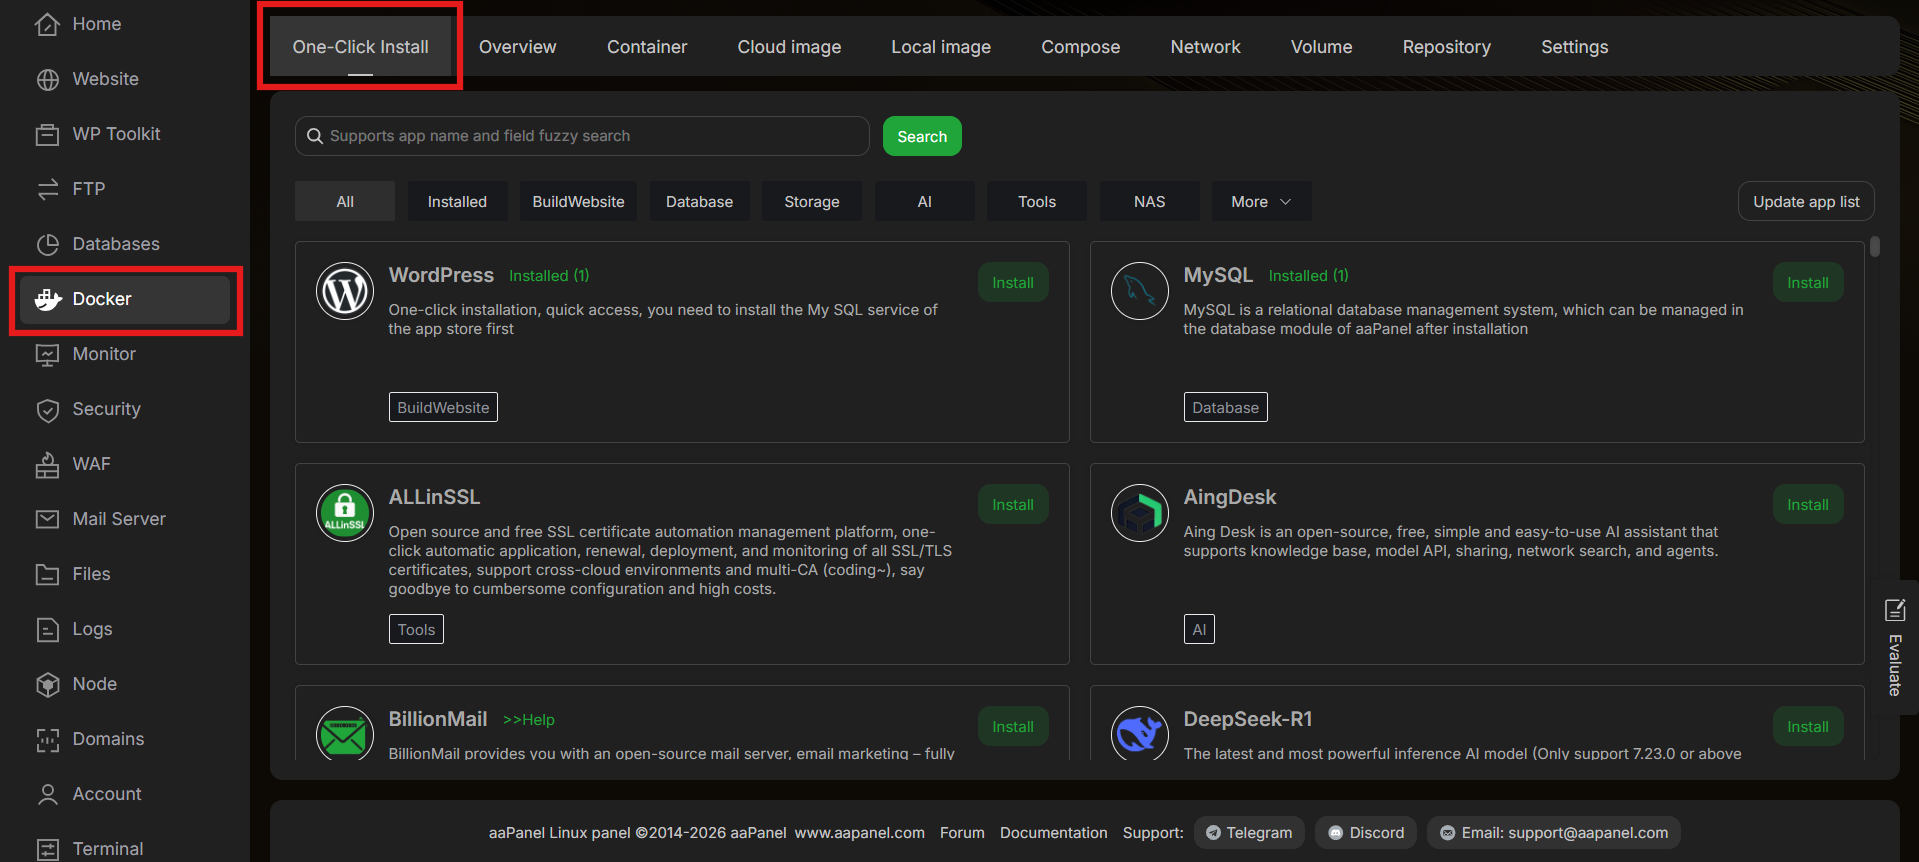
Task: Click the FTP arrows icon in sidebar
Action: coord(47,189)
